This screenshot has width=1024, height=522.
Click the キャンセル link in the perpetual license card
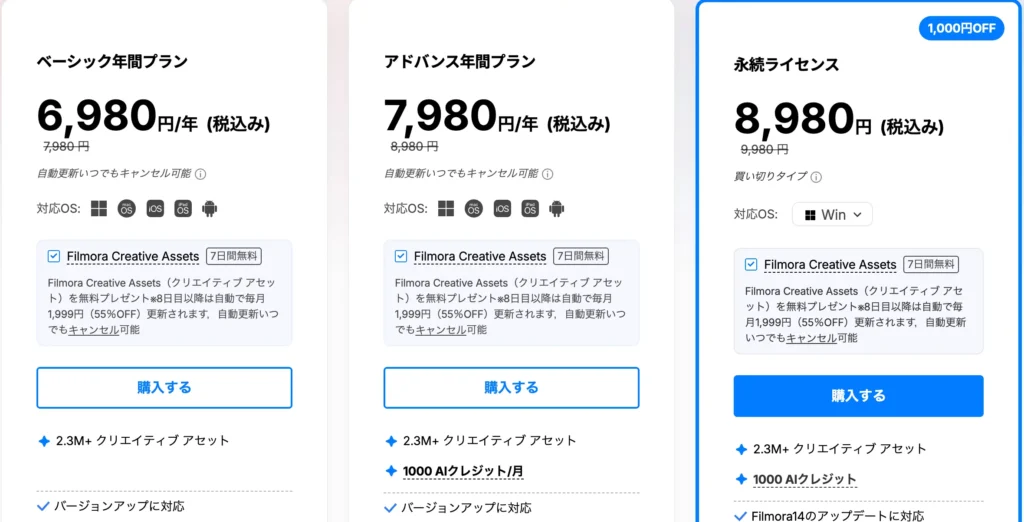point(811,338)
